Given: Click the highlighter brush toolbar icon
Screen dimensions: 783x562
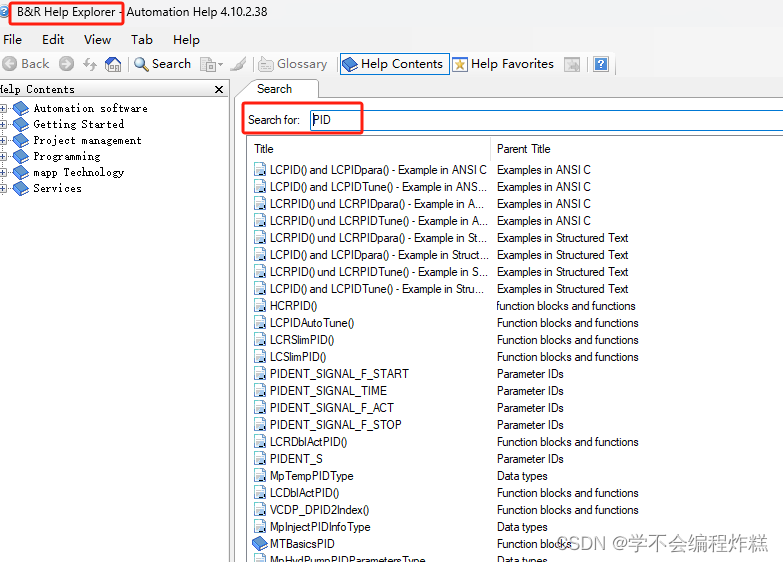Looking at the screenshot, I should [239, 64].
